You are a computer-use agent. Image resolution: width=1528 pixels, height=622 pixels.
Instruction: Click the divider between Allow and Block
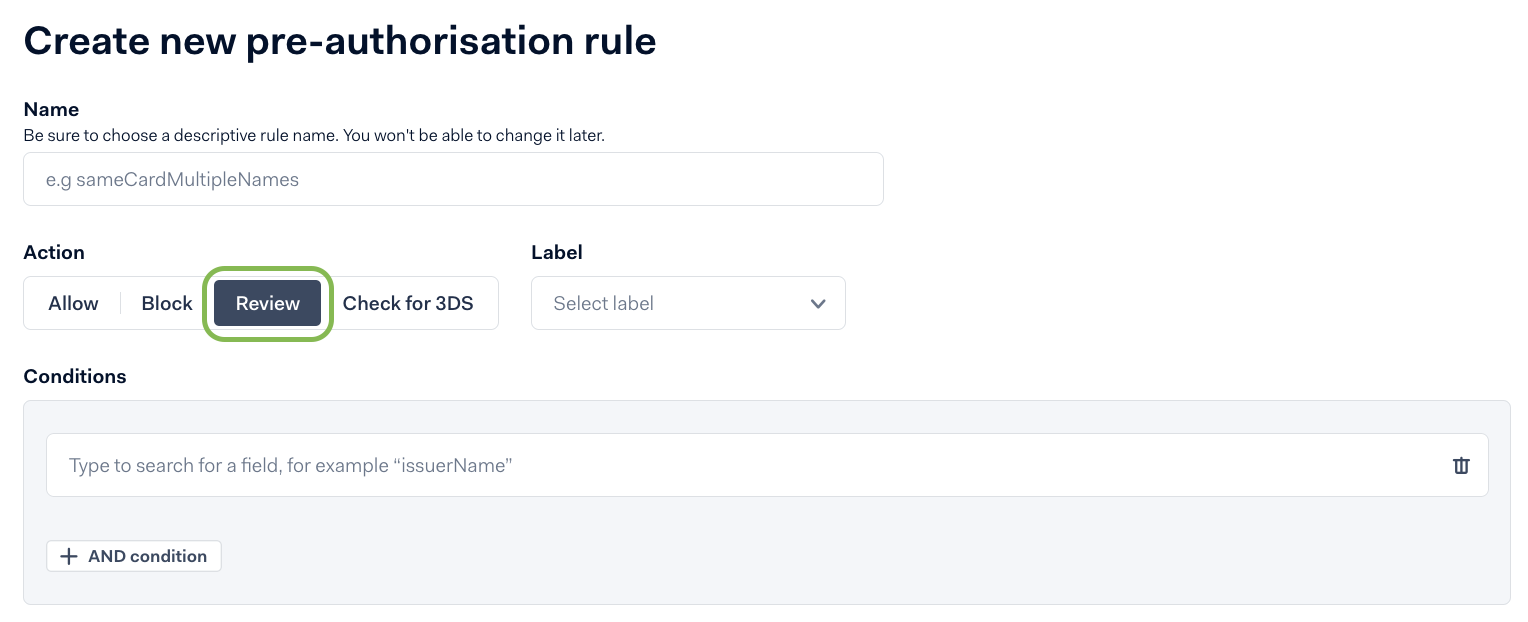pos(121,303)
